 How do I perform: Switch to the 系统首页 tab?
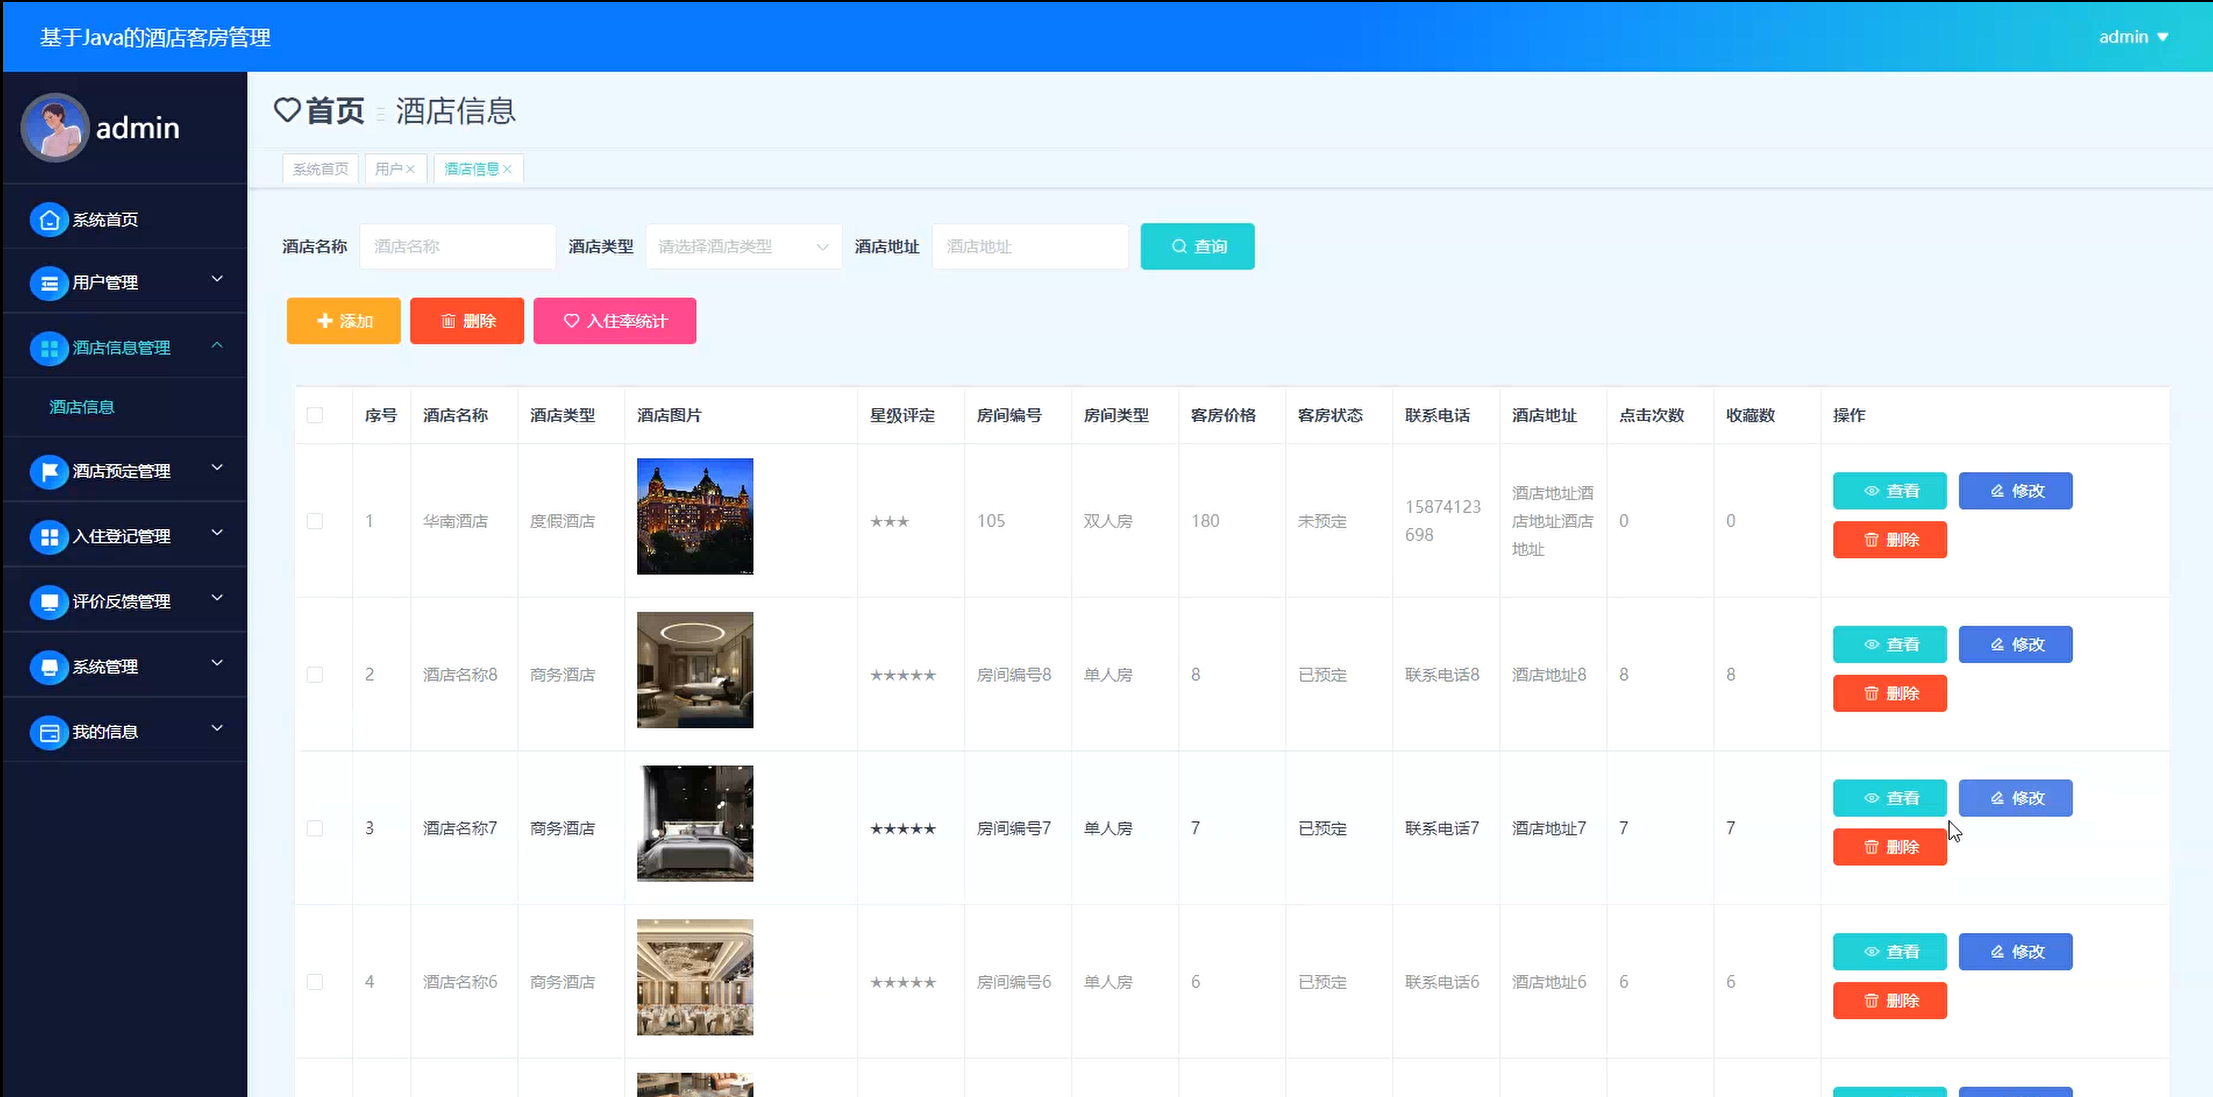point(320,169)
